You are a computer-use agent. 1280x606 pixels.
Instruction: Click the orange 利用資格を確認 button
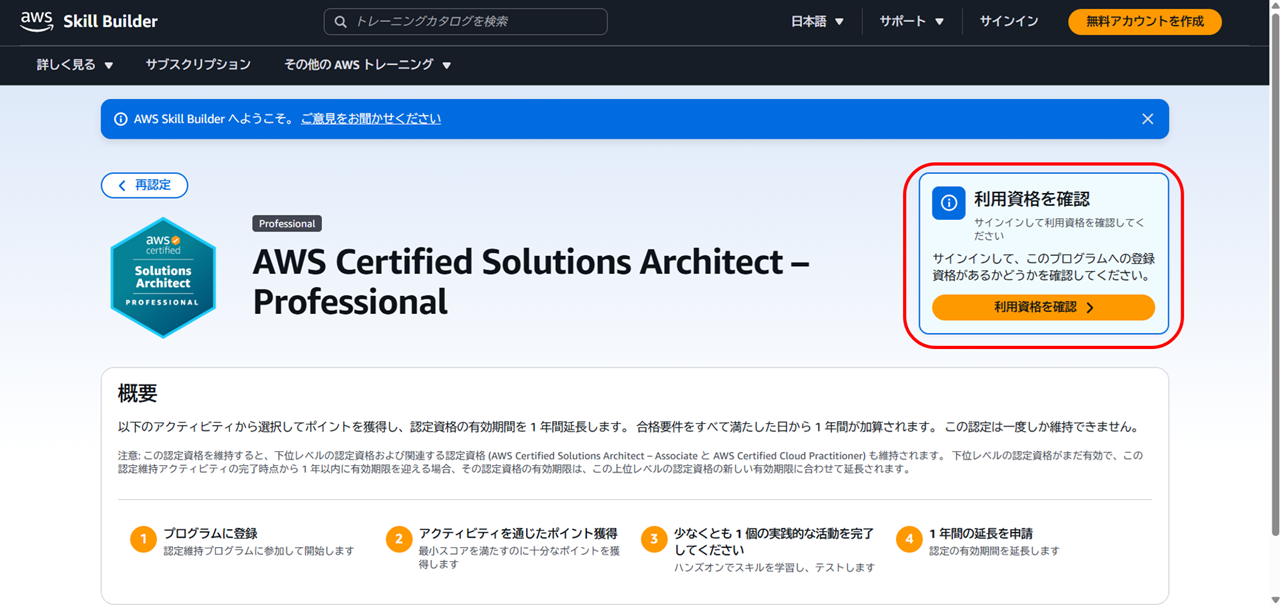pos(1043,308)
